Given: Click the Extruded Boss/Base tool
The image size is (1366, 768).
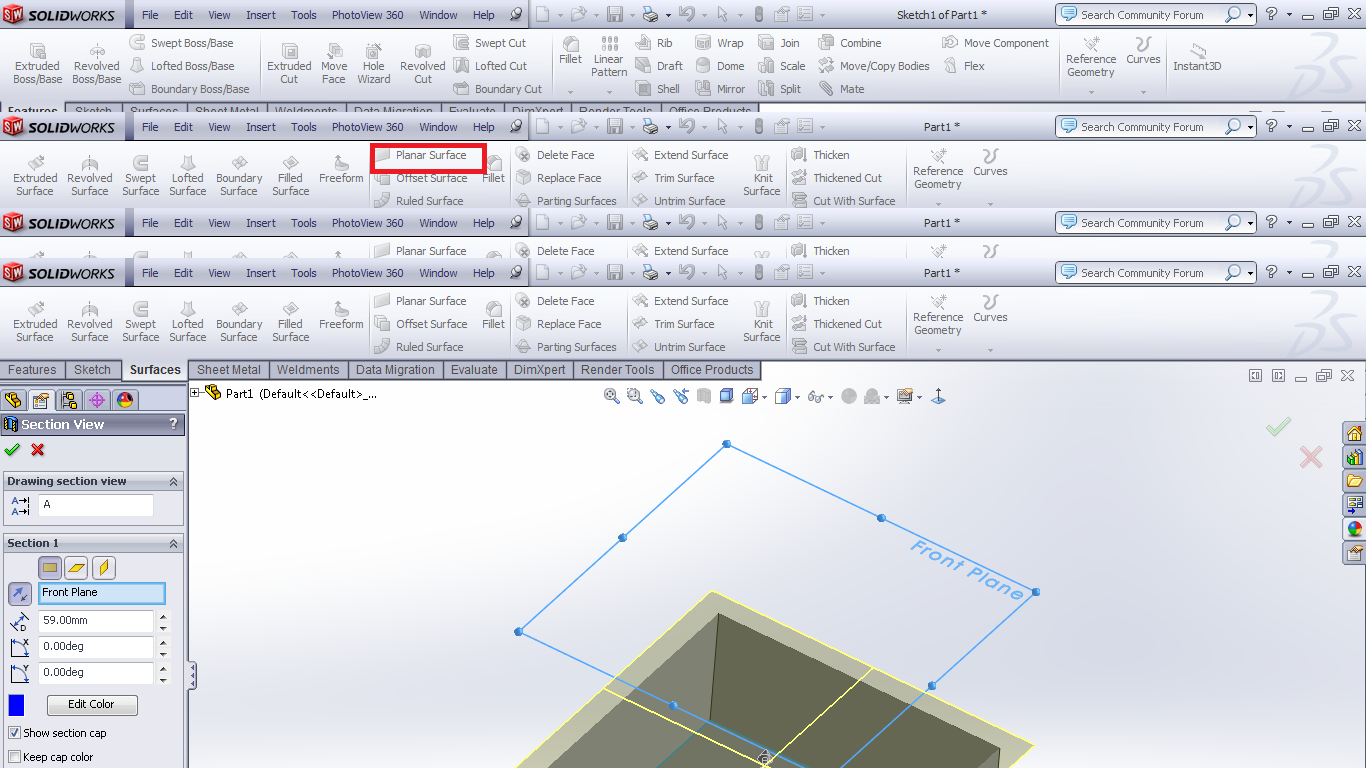Looking at the screenshot, I should [x=37, y=64].
